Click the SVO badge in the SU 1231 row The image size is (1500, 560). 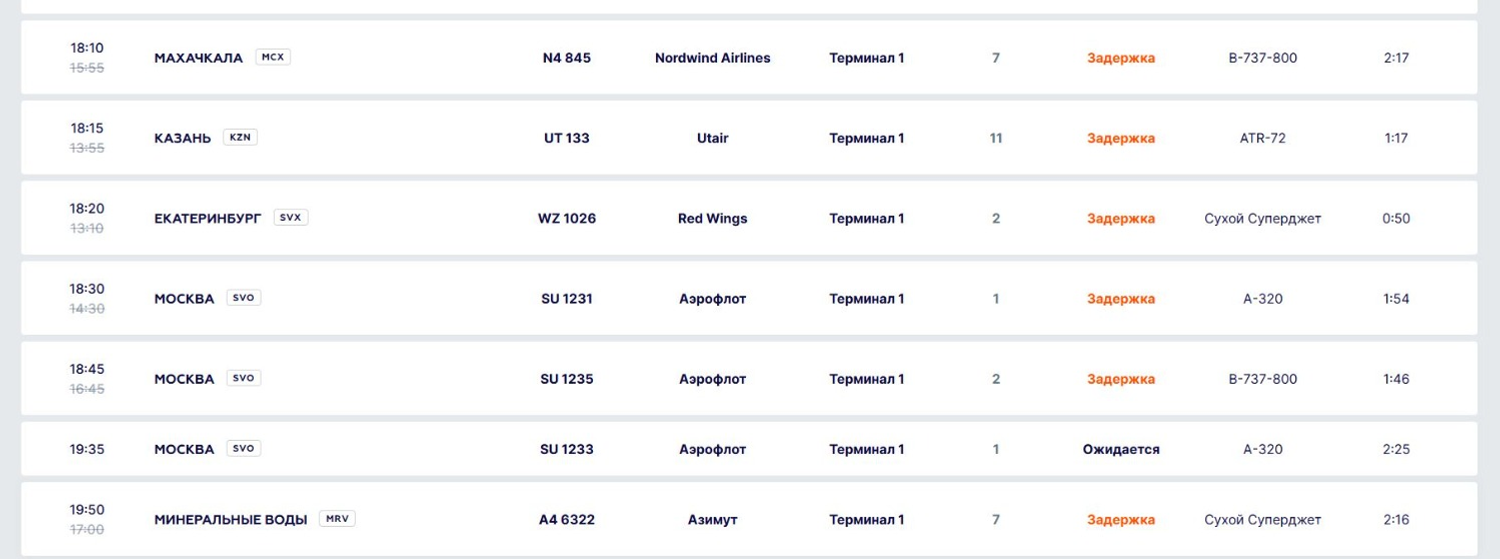(x=243, y=298)
